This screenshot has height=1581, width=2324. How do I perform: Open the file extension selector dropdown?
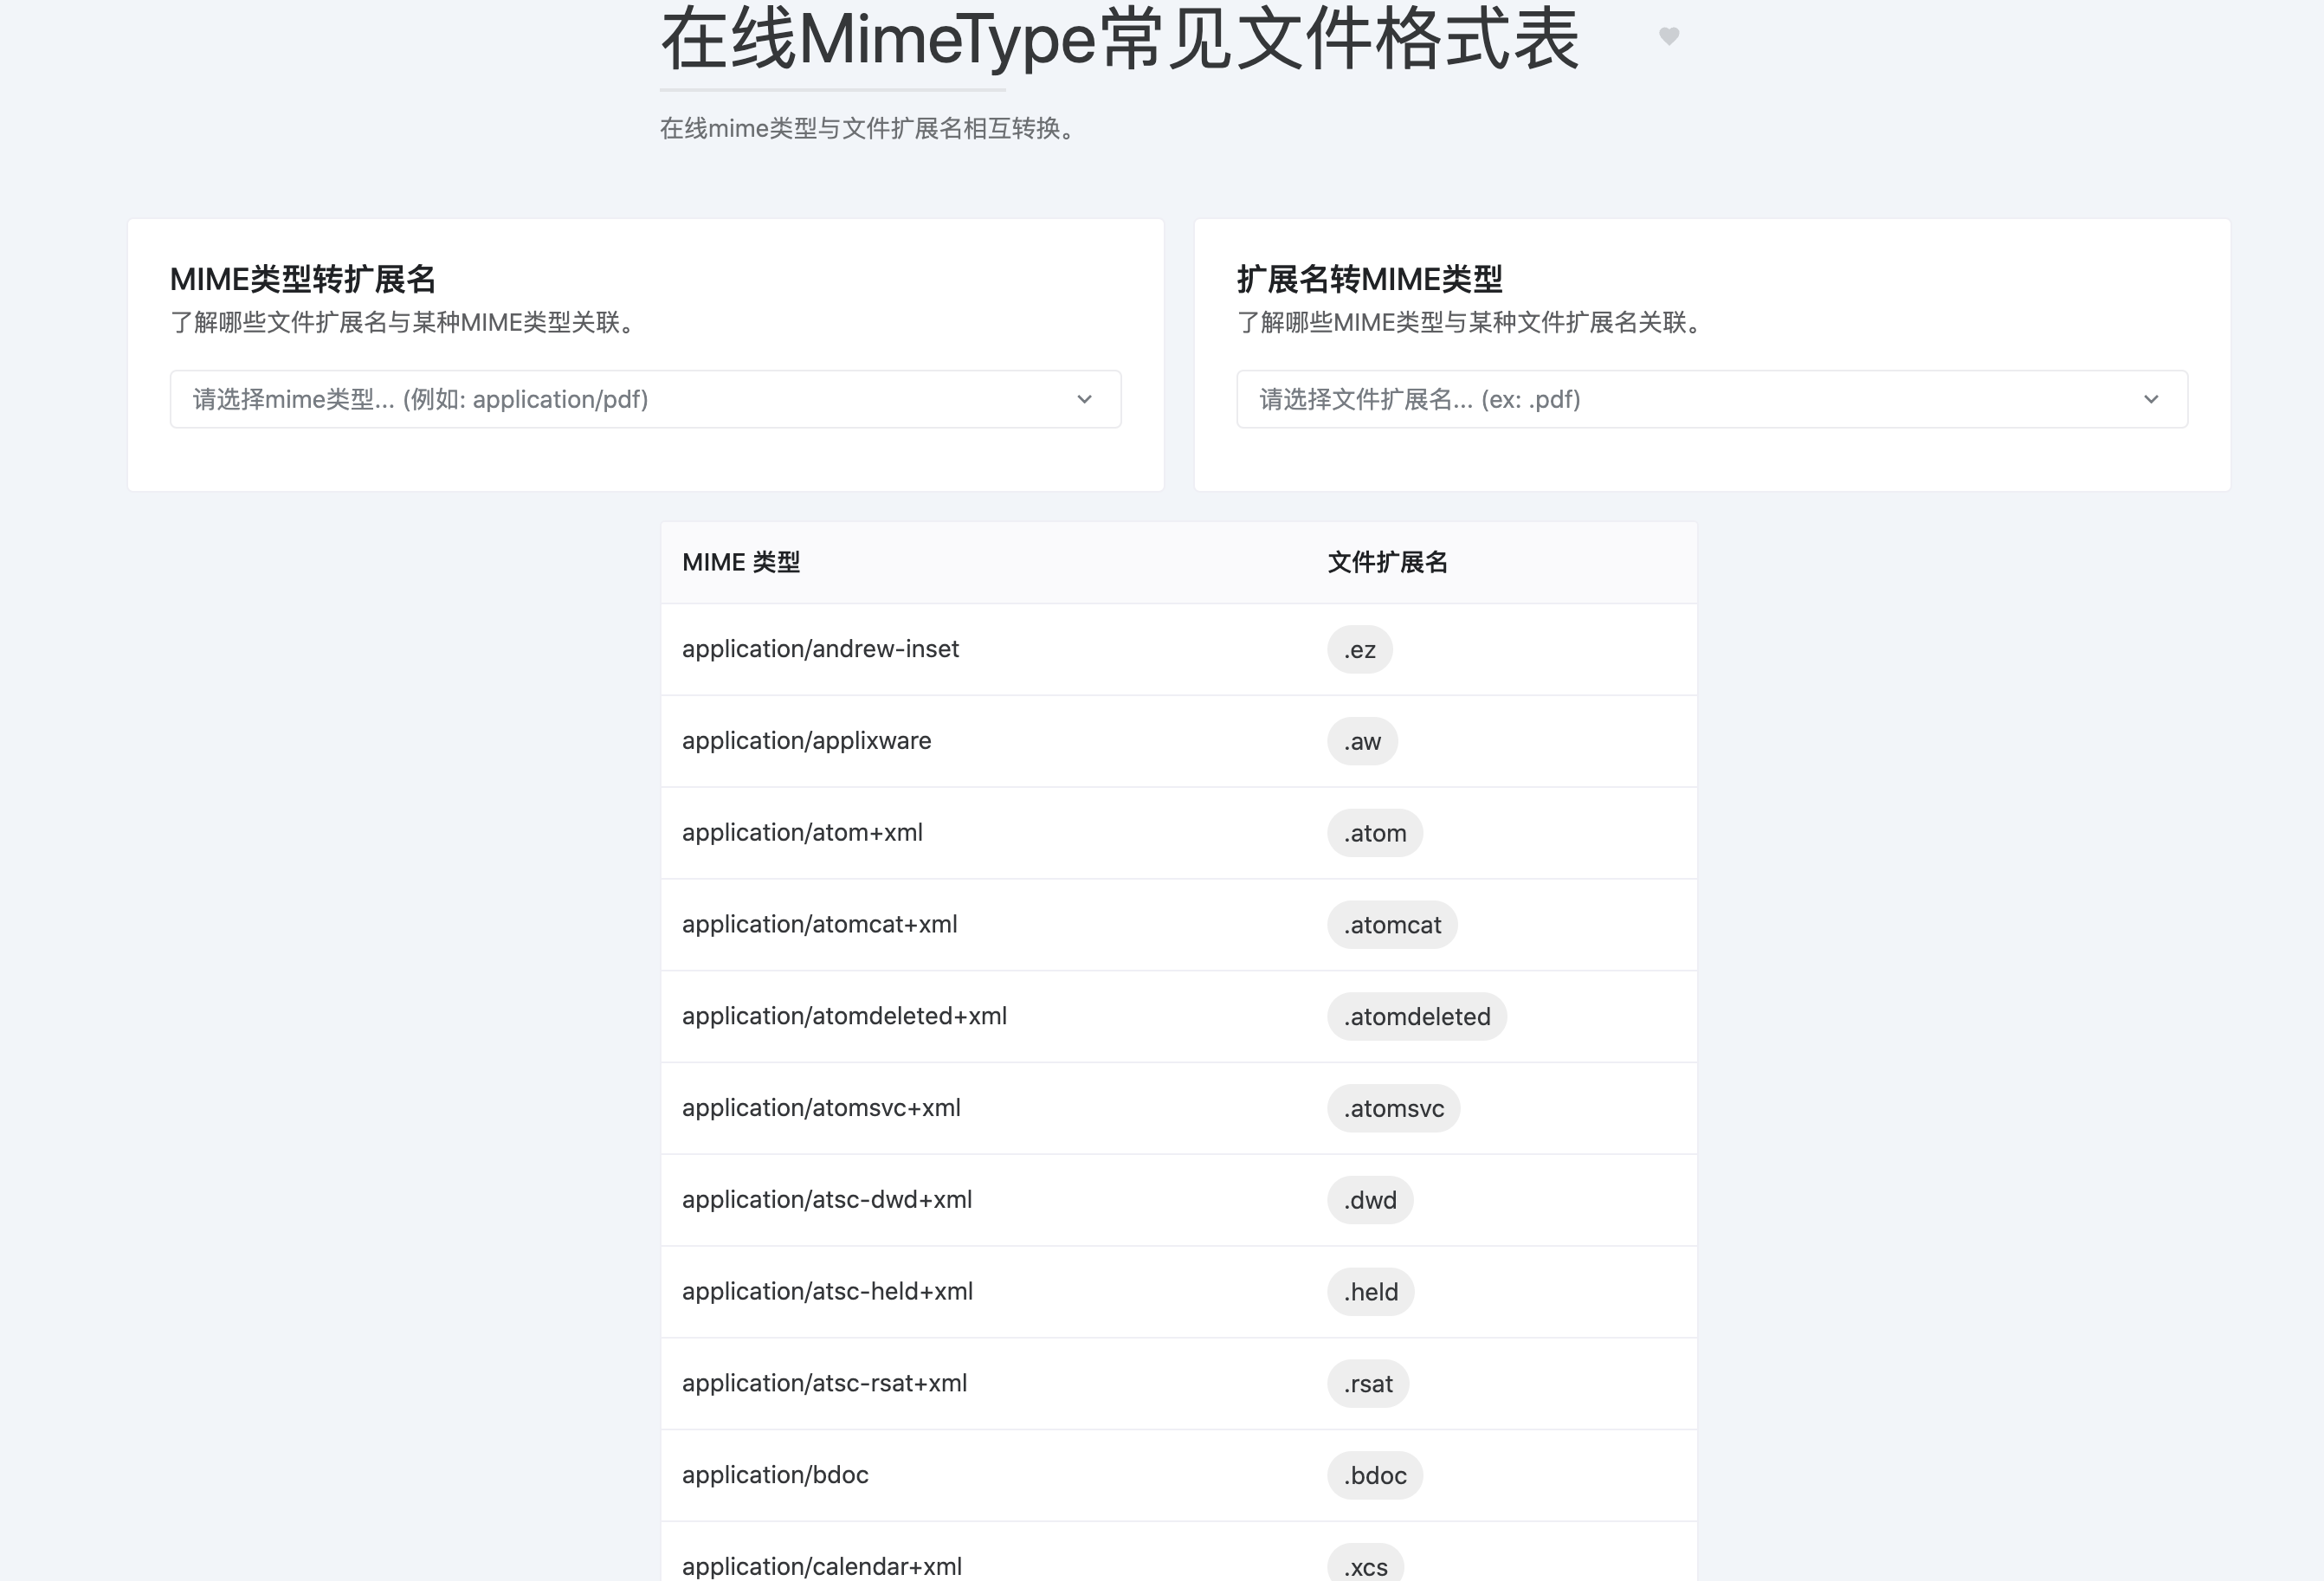1714,399
